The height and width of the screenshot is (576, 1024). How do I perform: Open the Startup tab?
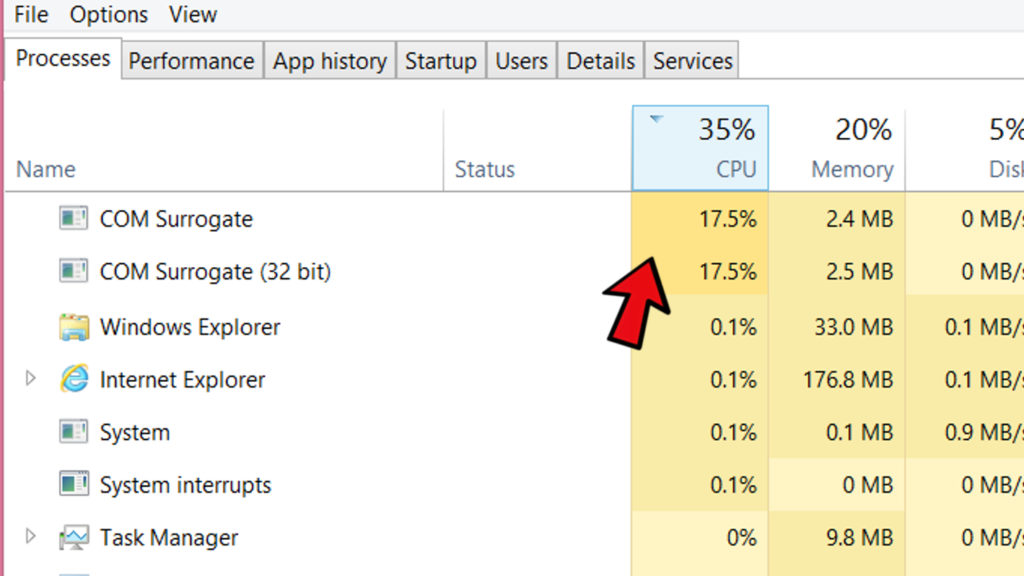point(440,61)
